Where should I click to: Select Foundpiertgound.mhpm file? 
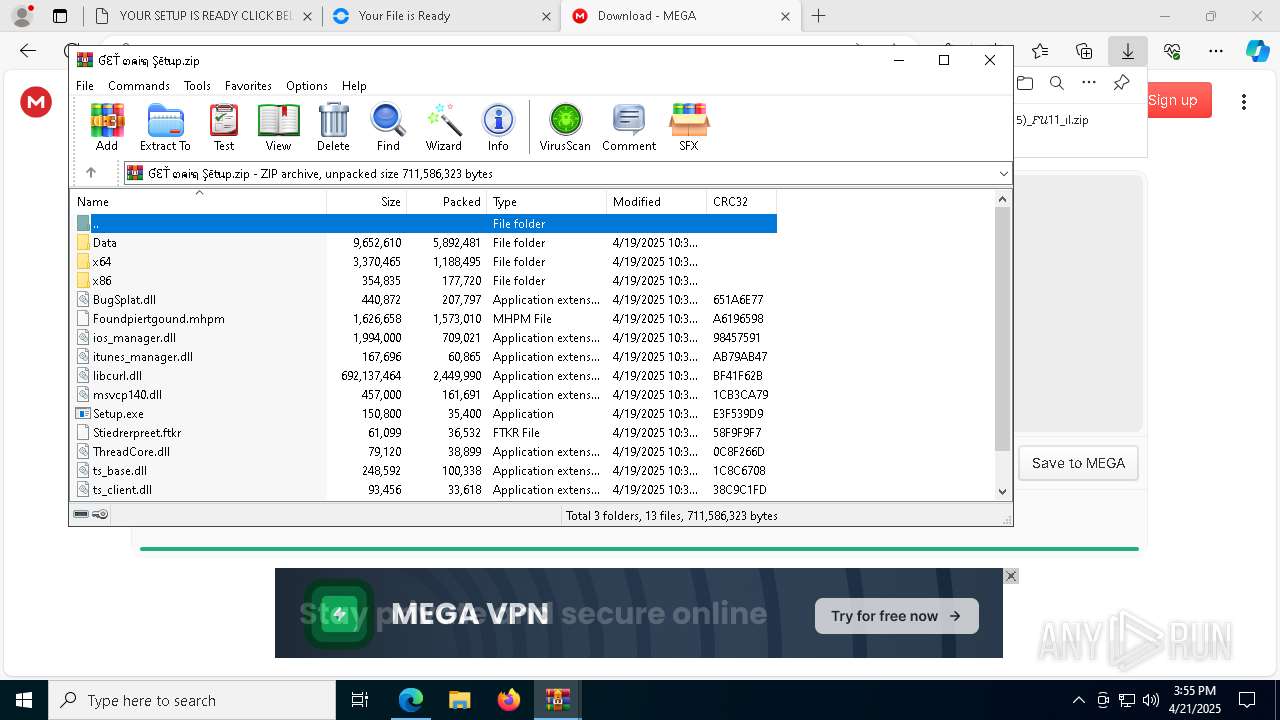(x=425, y=319)
